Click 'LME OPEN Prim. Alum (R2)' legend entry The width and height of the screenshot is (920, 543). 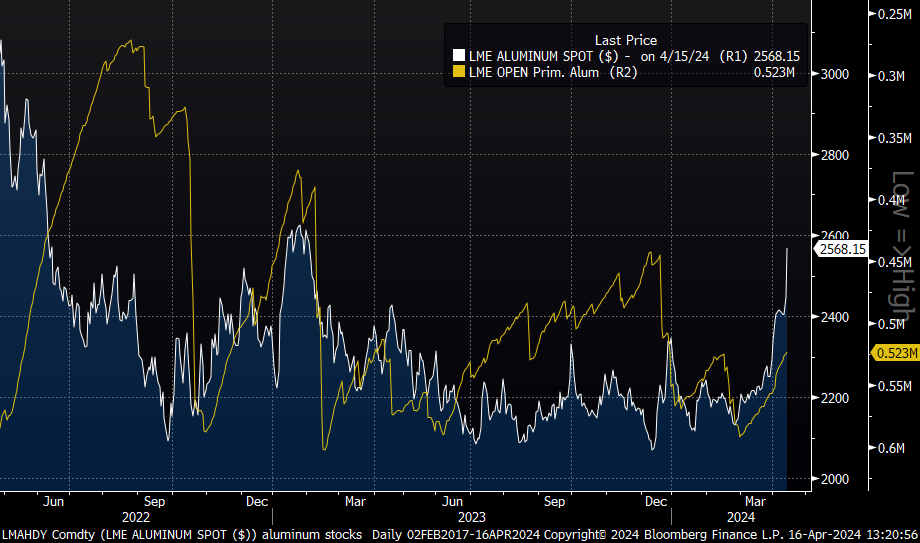pyautogui.click(x=553, y=72)
